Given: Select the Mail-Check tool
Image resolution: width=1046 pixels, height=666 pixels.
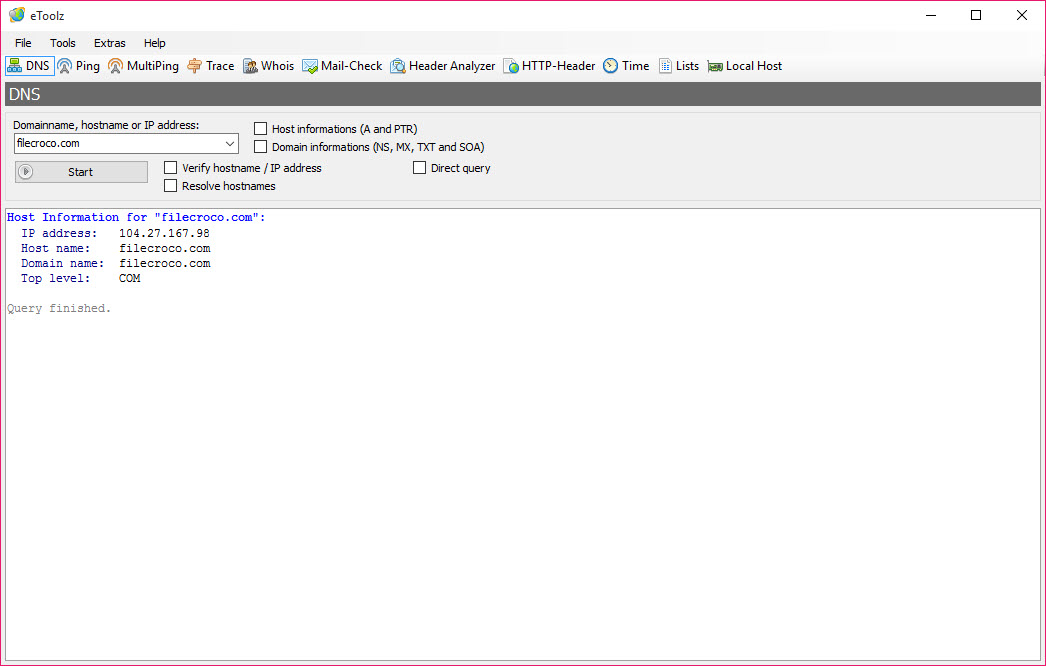Looking at the screenshot, I should 342,66.
